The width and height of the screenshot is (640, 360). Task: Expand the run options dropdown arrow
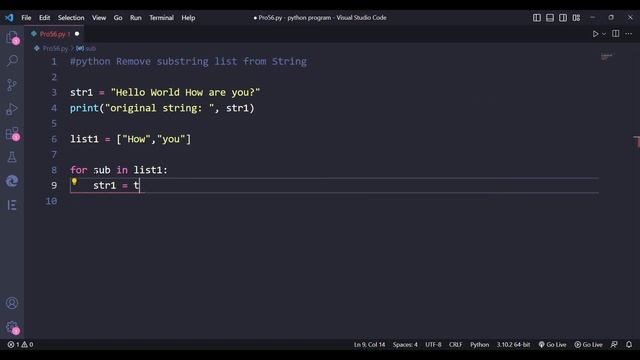coord(604,34)
